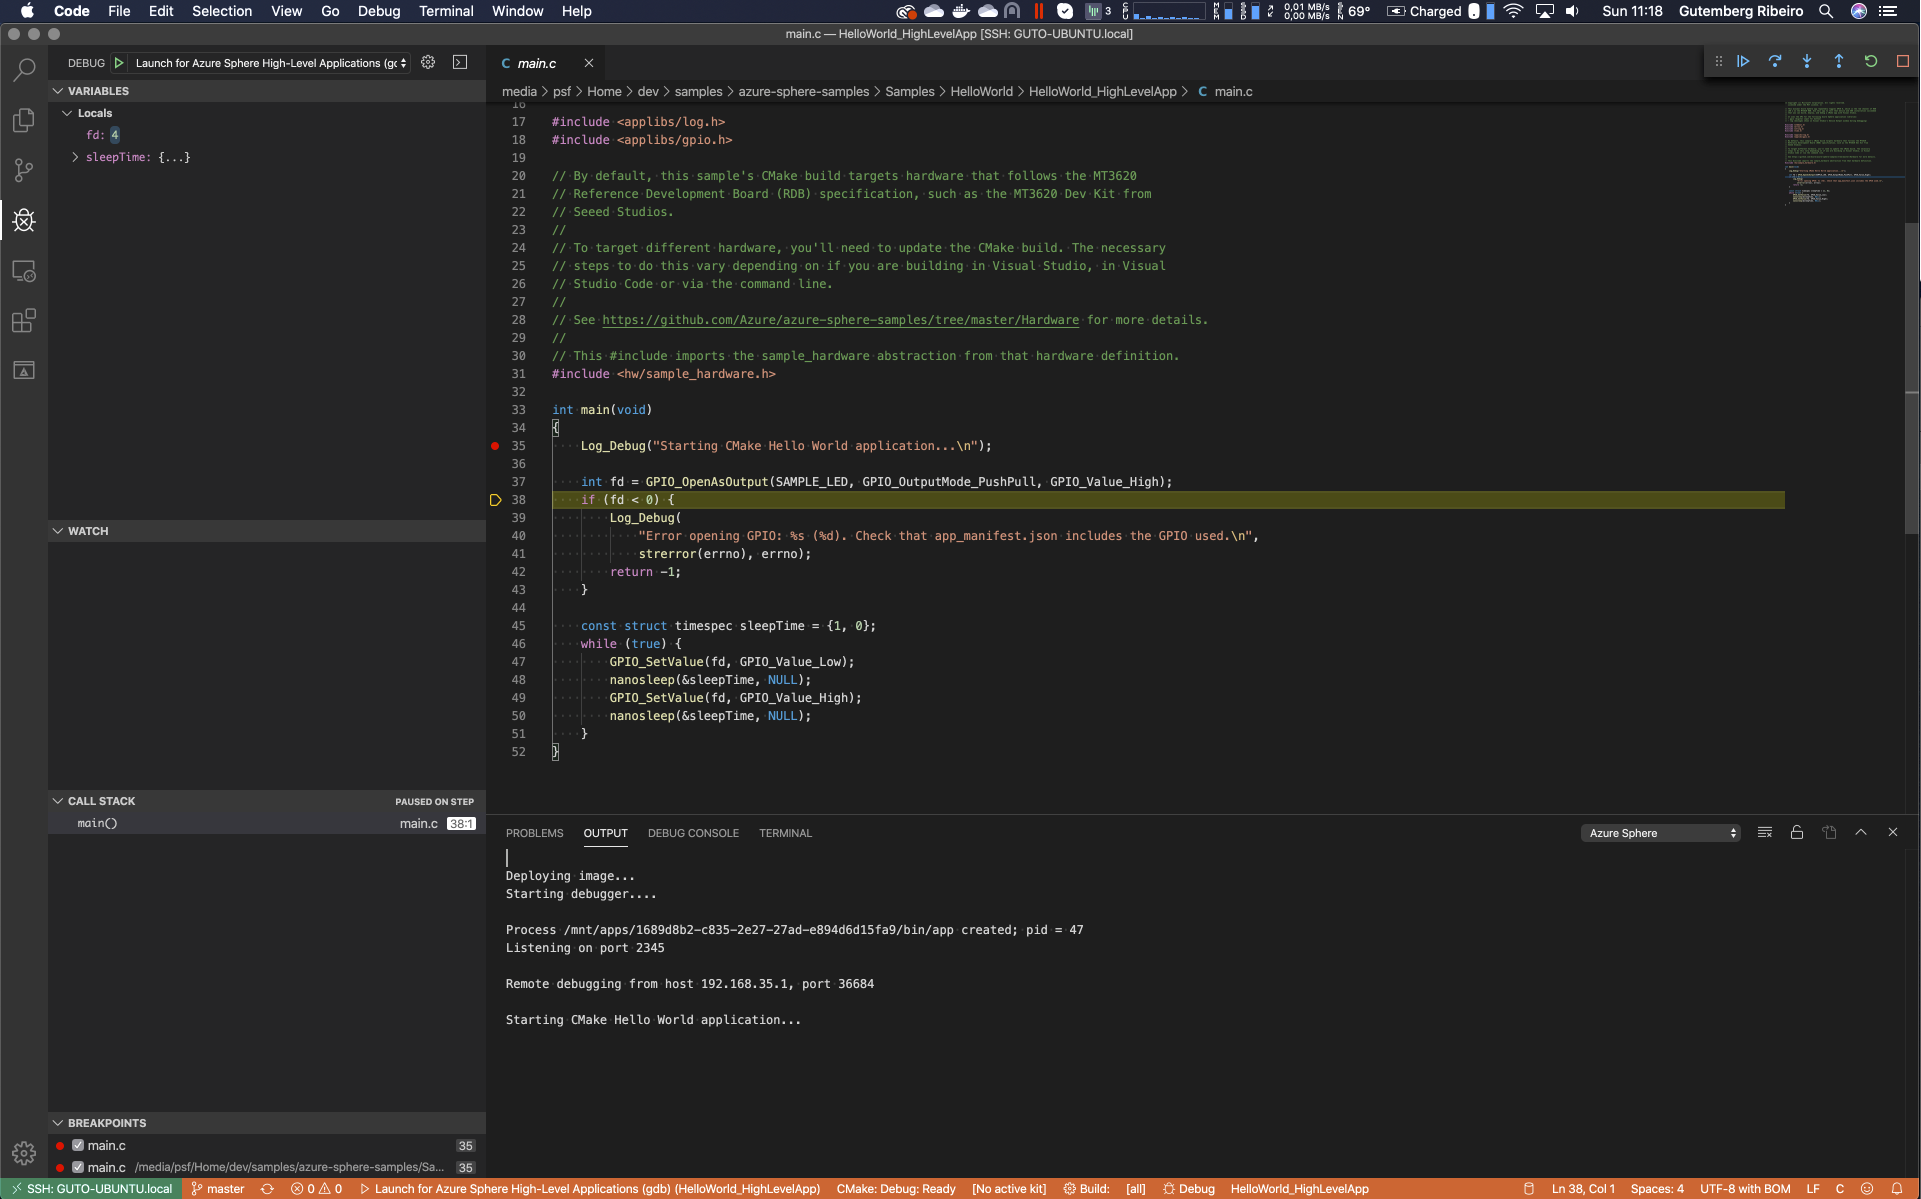
Task: Continue debugging from the debug toolbar
Action: (1743, 61)
